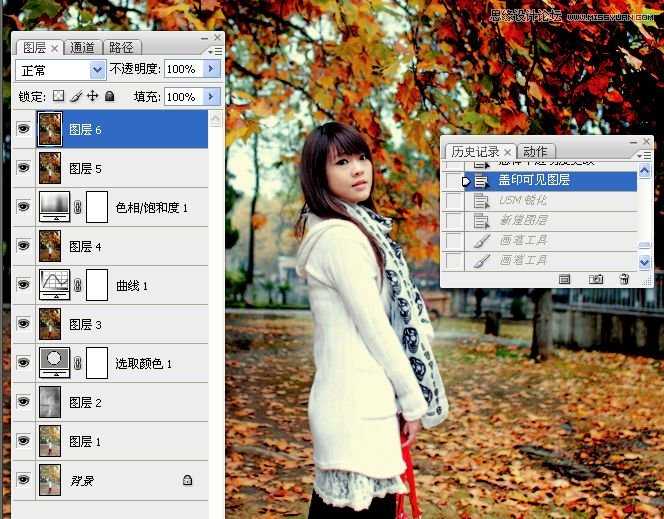The image size is (664, 519).
Task: Hide 图层 3 with its eye icon
Action: tap(24, 323)
